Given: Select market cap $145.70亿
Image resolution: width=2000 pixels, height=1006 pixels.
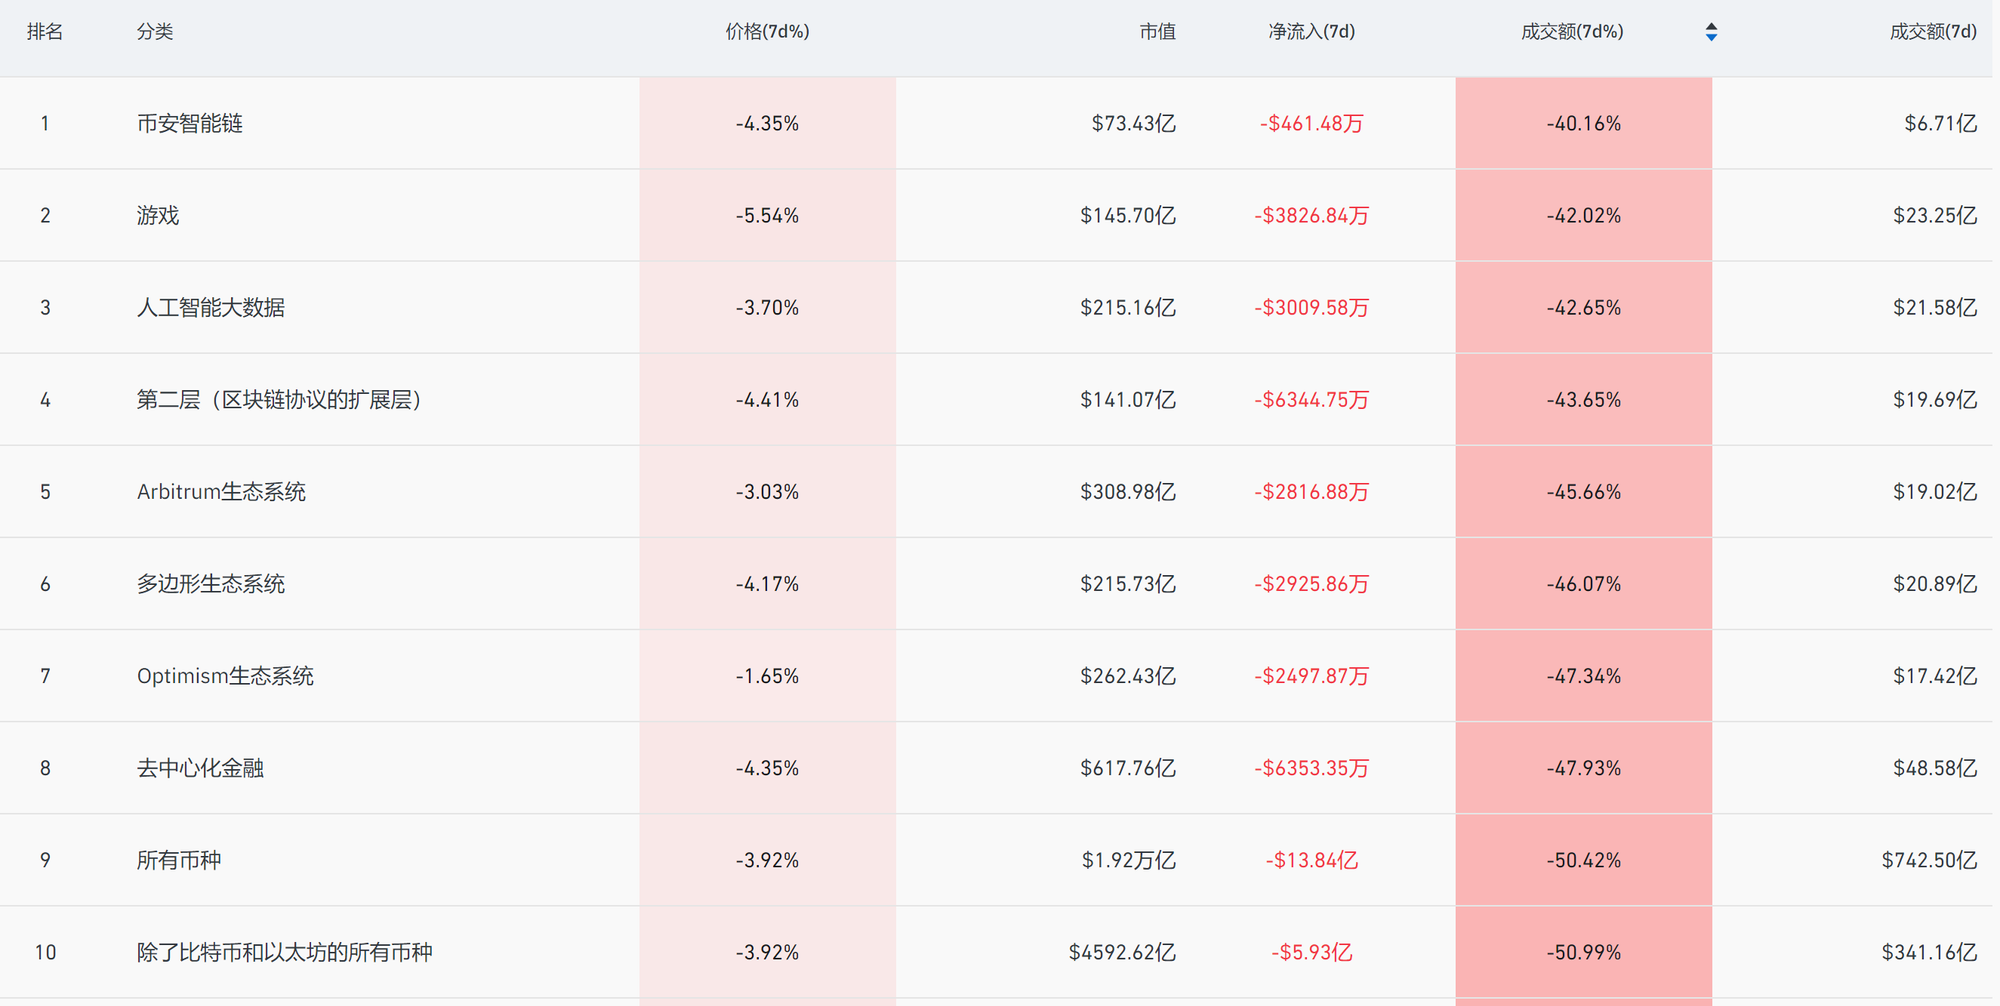Looking at the screenshot, I should [1128, 215].
